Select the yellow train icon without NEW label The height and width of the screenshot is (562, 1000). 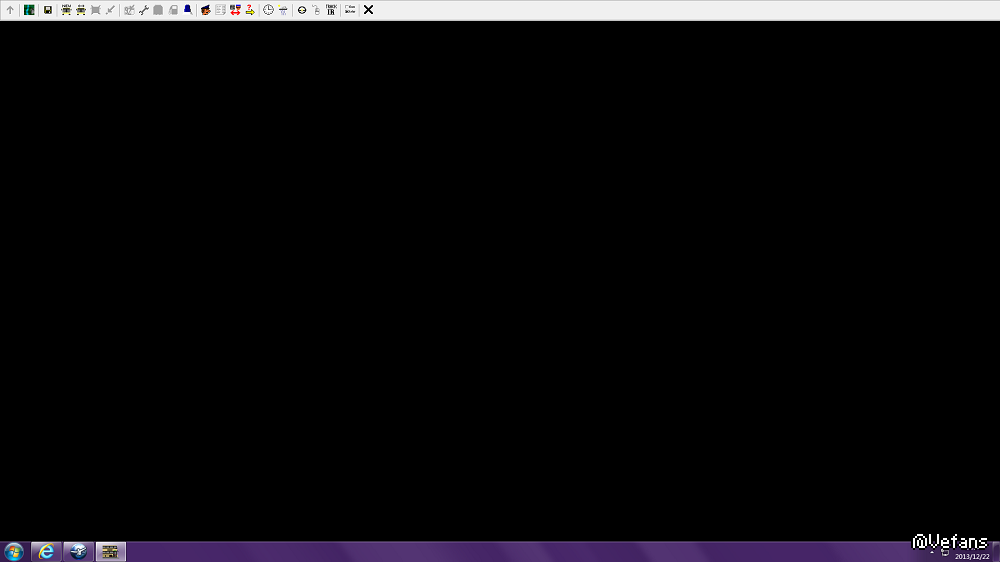point(81,10)
